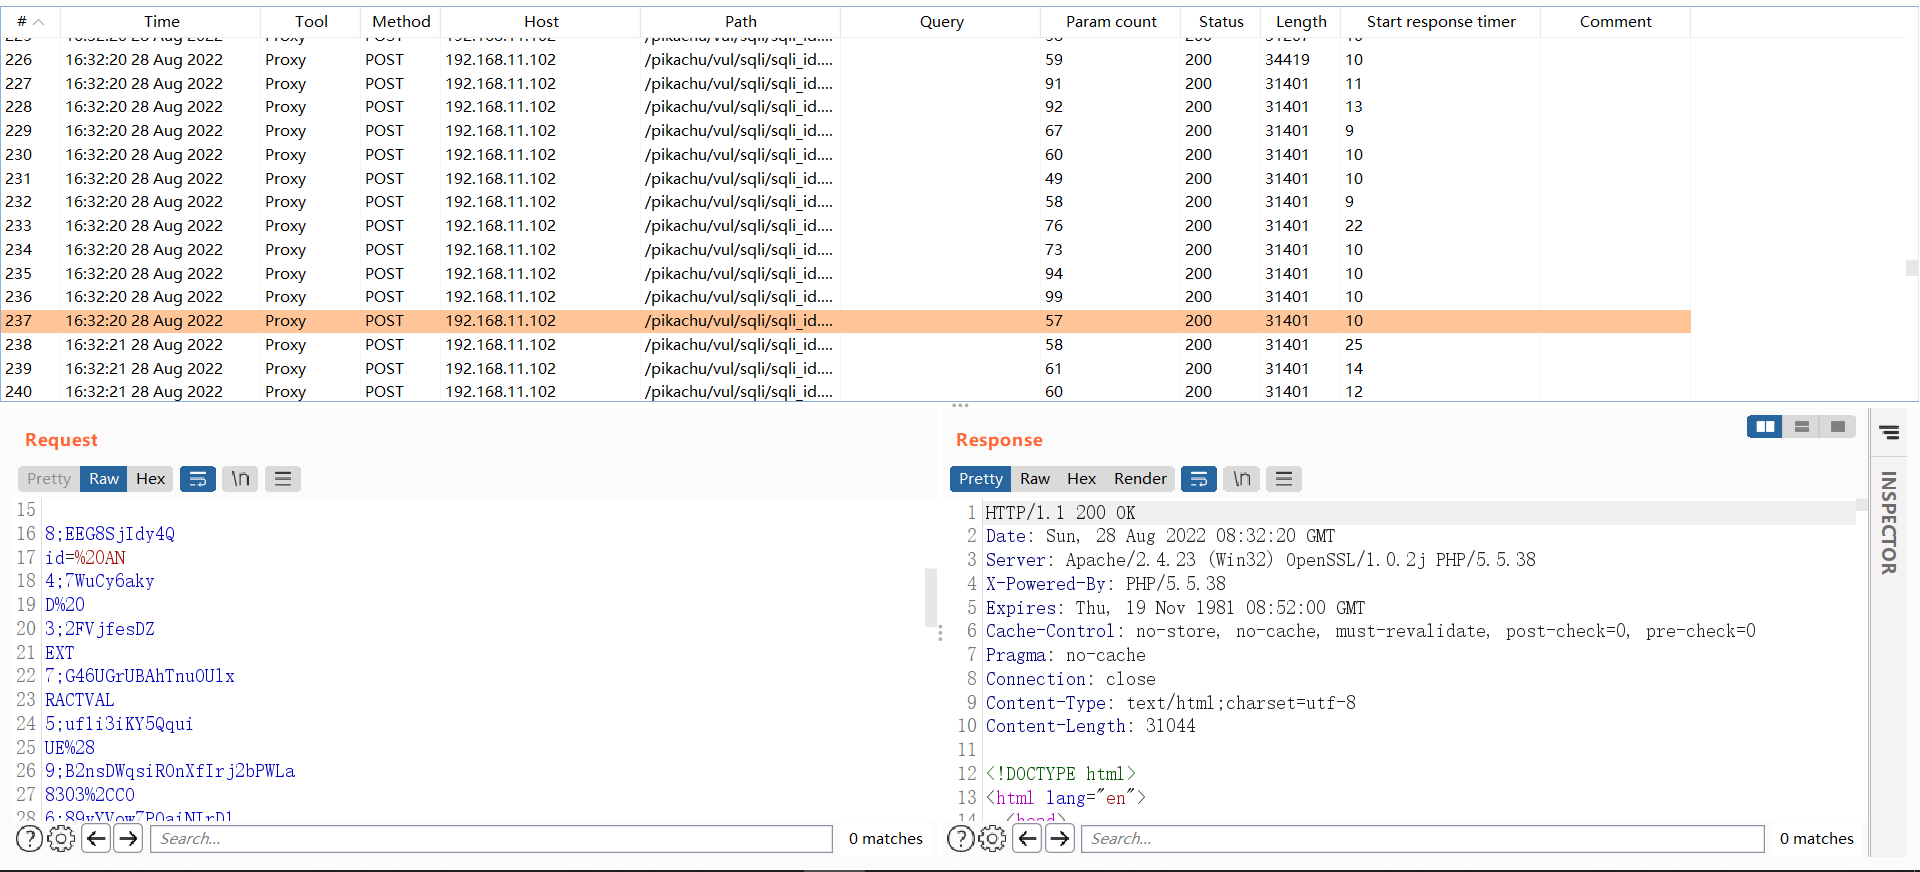Click response header 'Connection: close'
Screen dimensions: 1920x872
click(x=1070, y=679)
